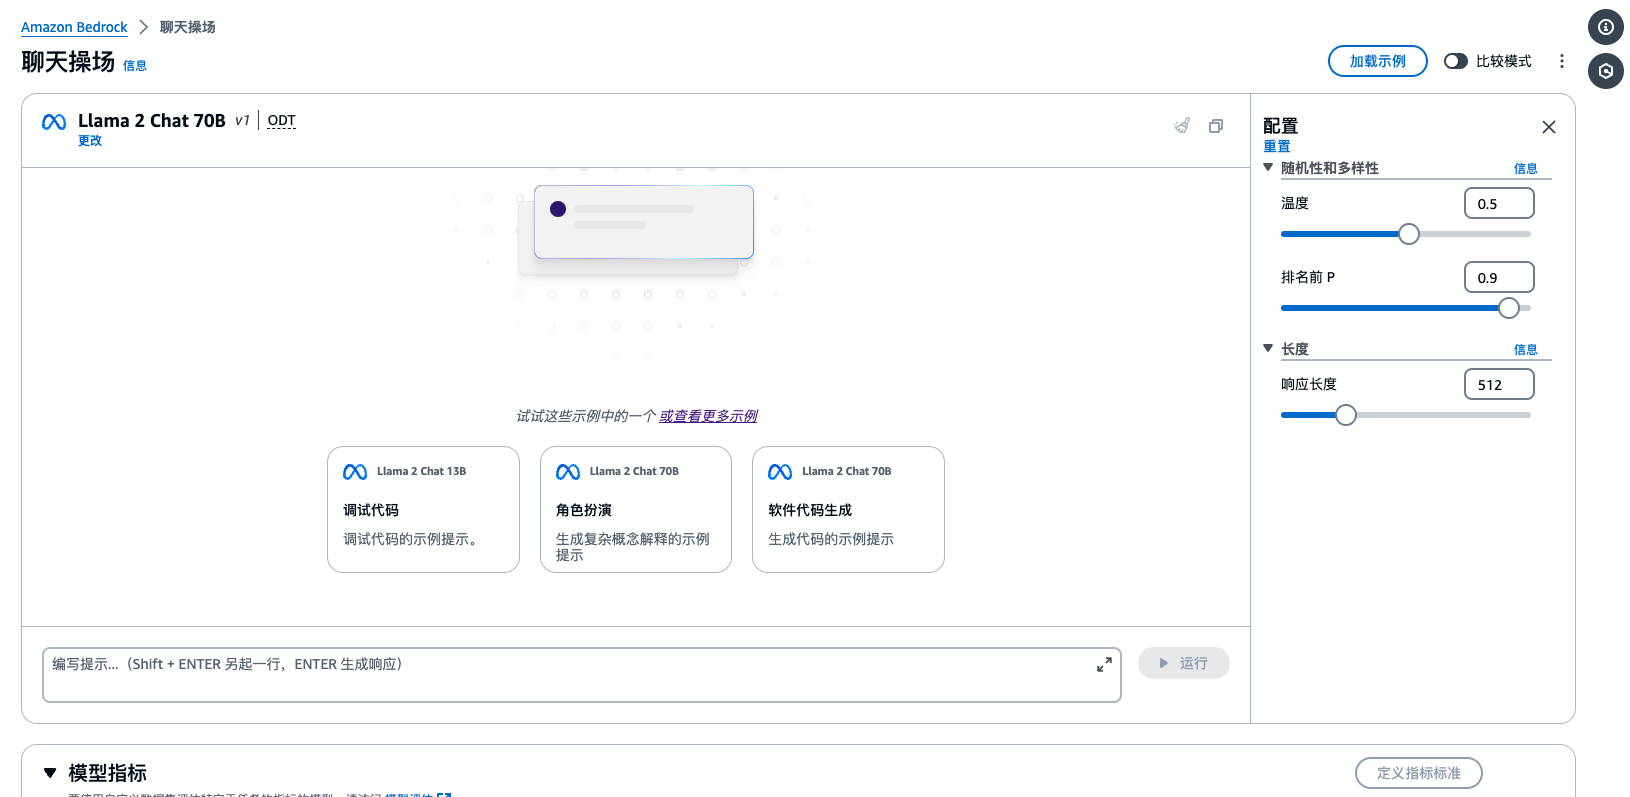Click the 排名前 P value field showing 0.9
Viewport: 1630px width, 797px height.
coord(1499,277)
